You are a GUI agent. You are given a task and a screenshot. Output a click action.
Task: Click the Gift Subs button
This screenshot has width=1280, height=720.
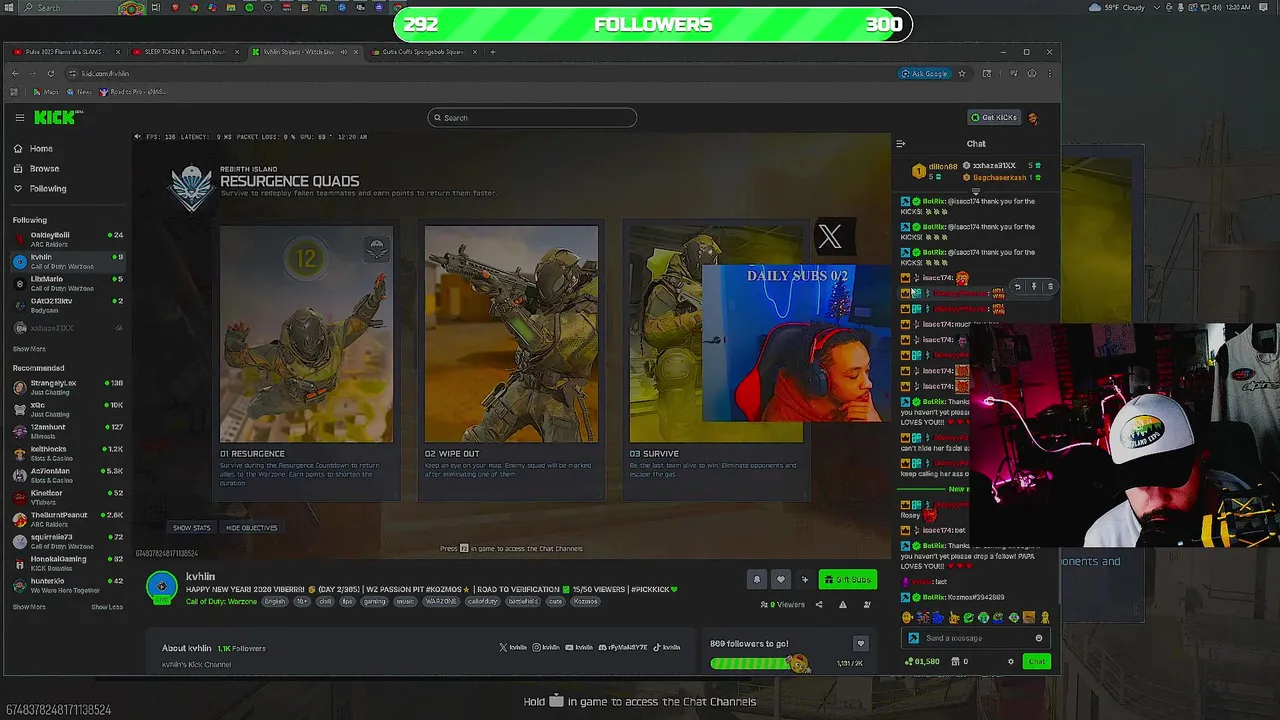848,580
